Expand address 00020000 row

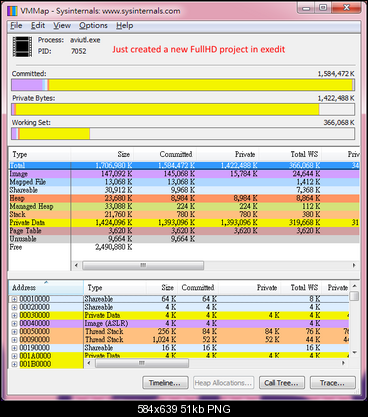coord(14,307)
